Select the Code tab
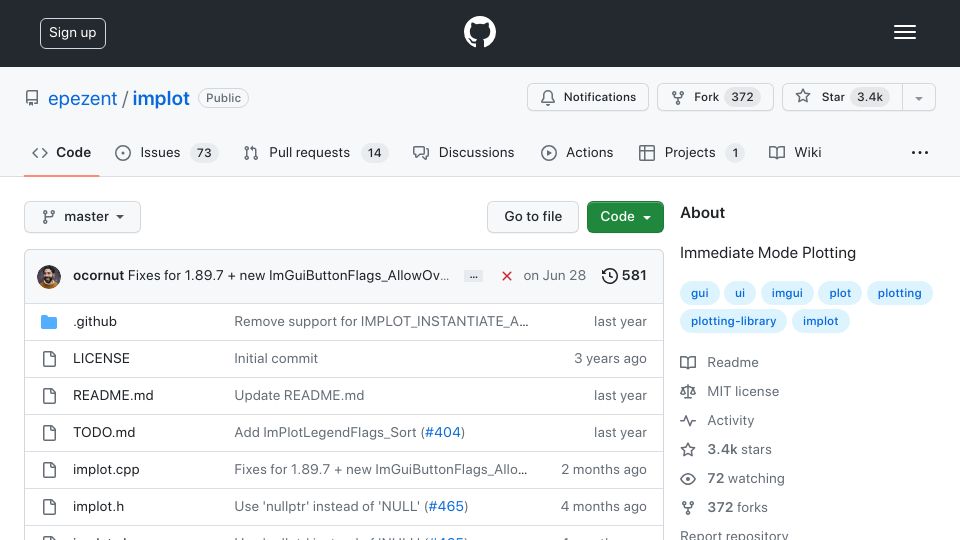960x540 pixels. coord(61,152)
